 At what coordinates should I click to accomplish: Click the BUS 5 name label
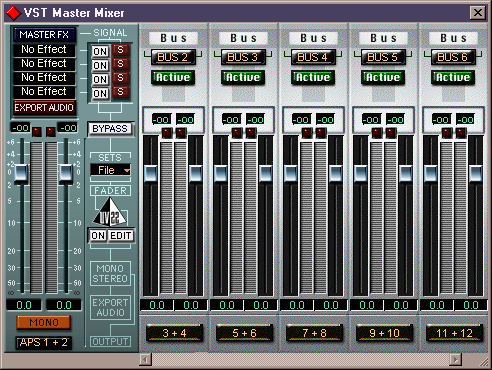pos(383,57)
